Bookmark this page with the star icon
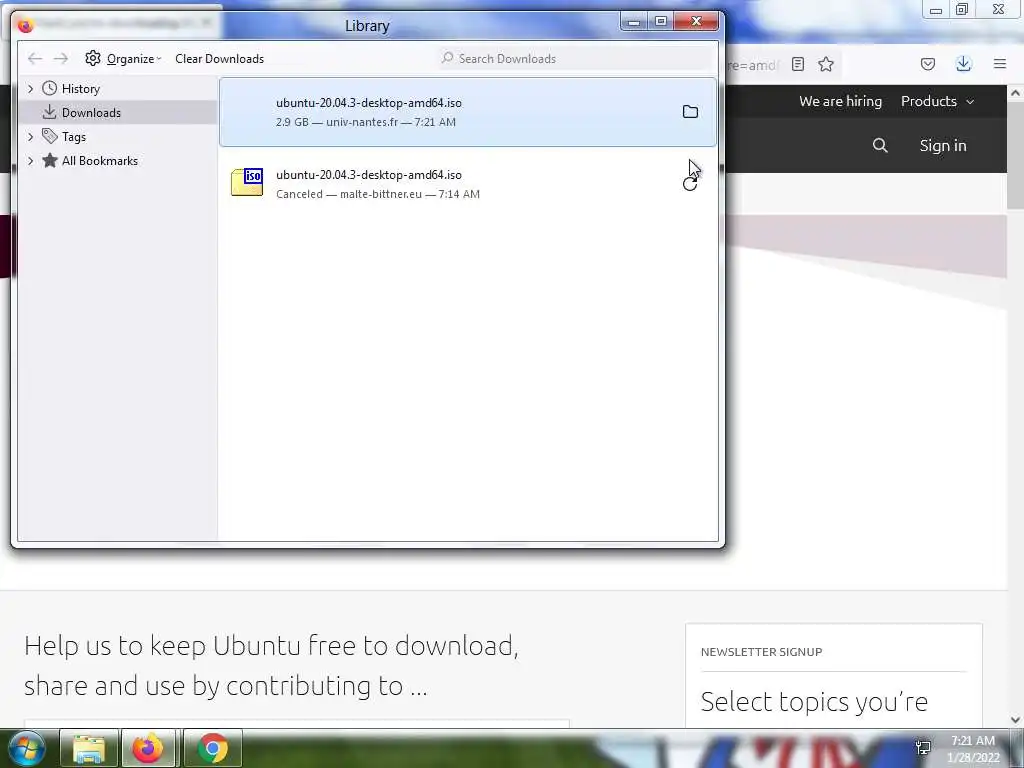Image resolution: width=1024 pixels, height=768 pixels. point(826,64)
